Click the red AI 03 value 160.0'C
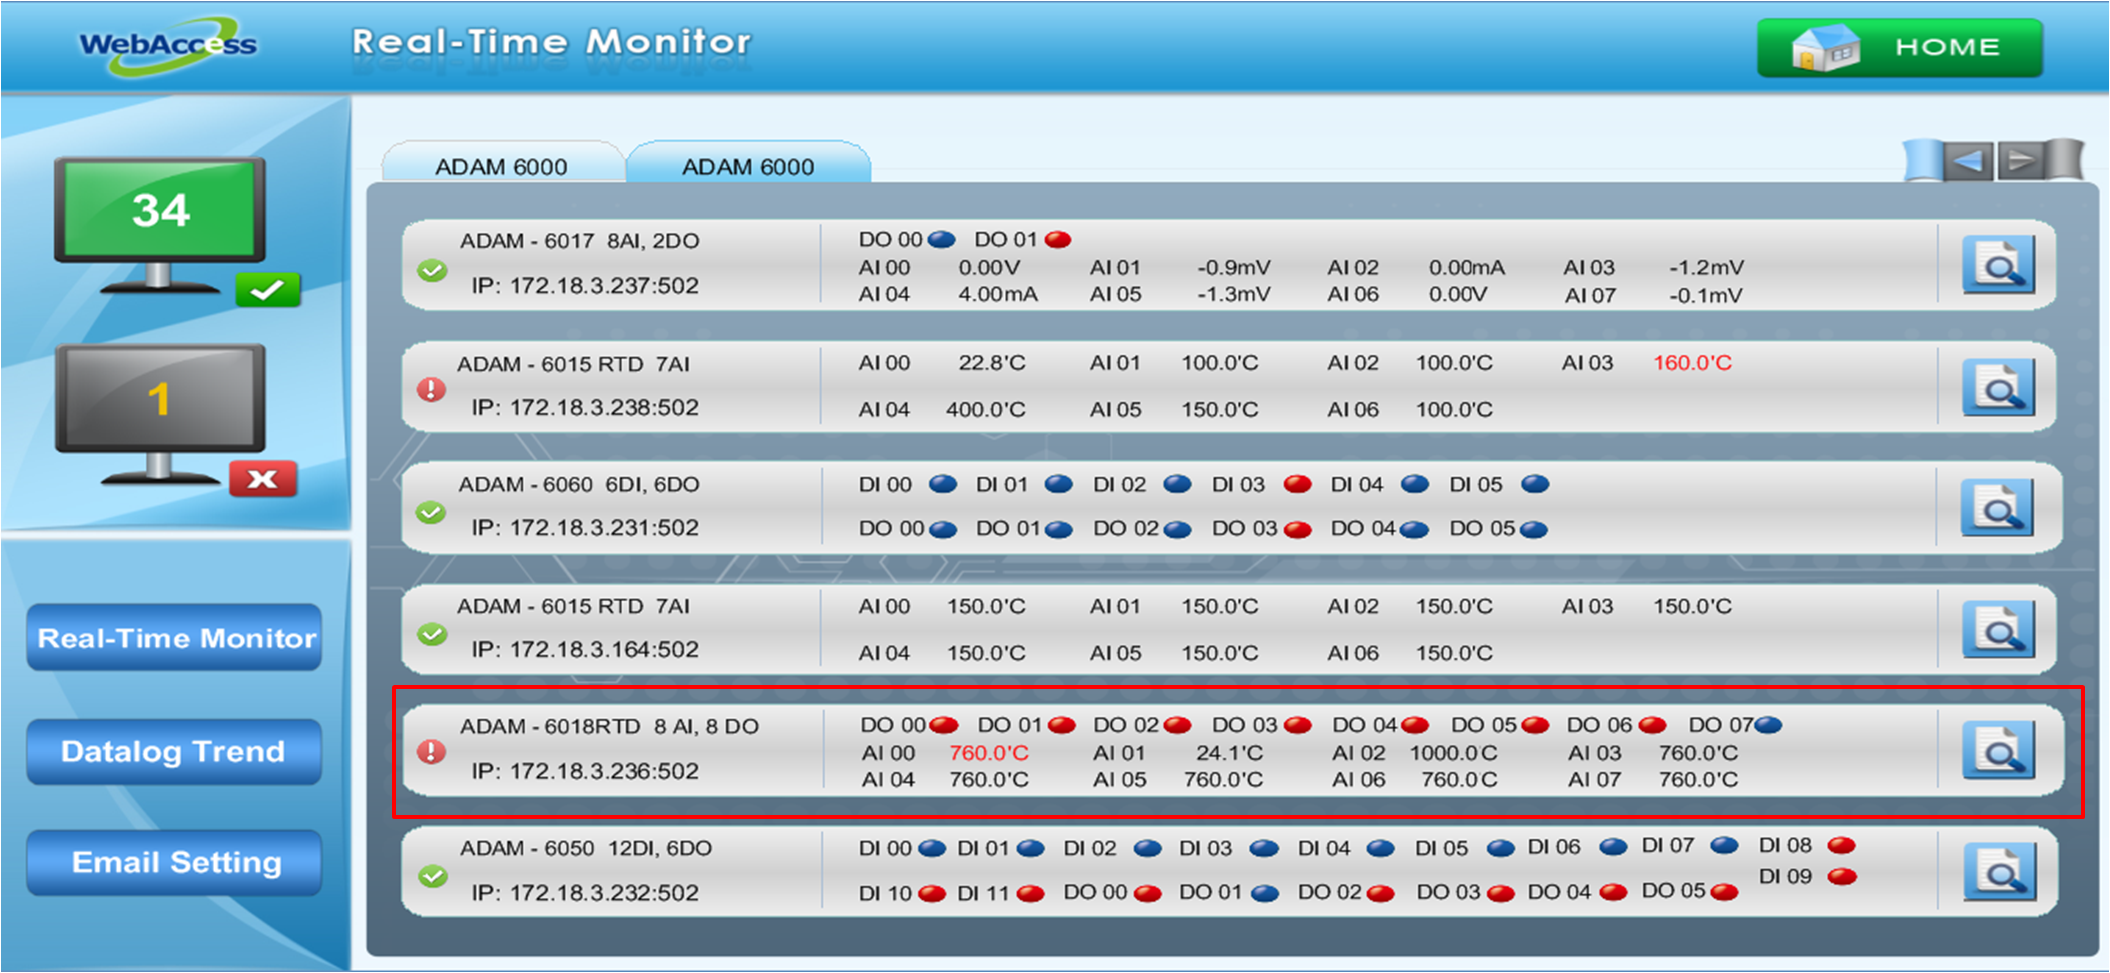This screenshot has height=973, width=2110. pyautogui.click(x=1692, y=363)
